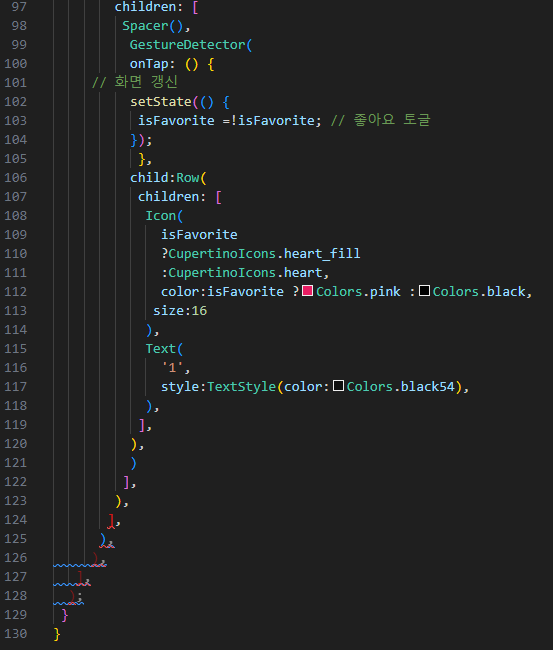The image size is (553, 650).
Task: Click the onTap: property on line 100
Action: pyautogui.click(x=152, y=64)
